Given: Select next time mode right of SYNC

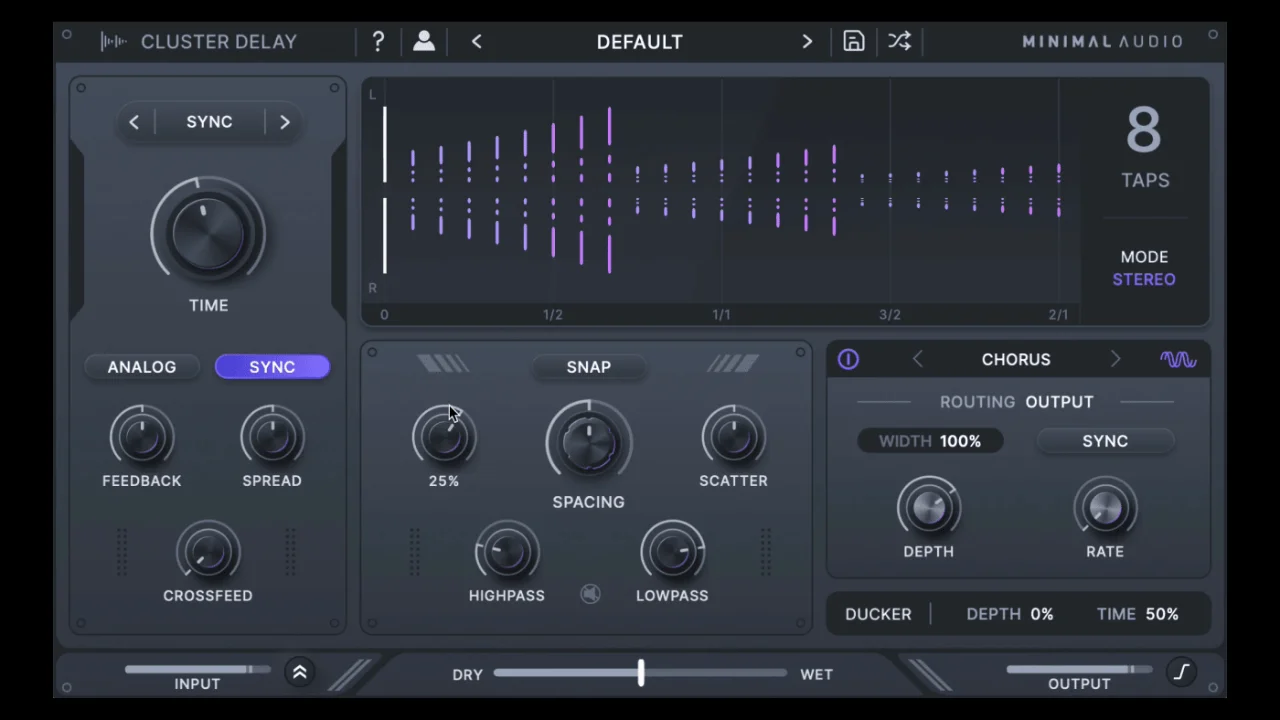Looking at the screenshot, I should click(284, 122).
